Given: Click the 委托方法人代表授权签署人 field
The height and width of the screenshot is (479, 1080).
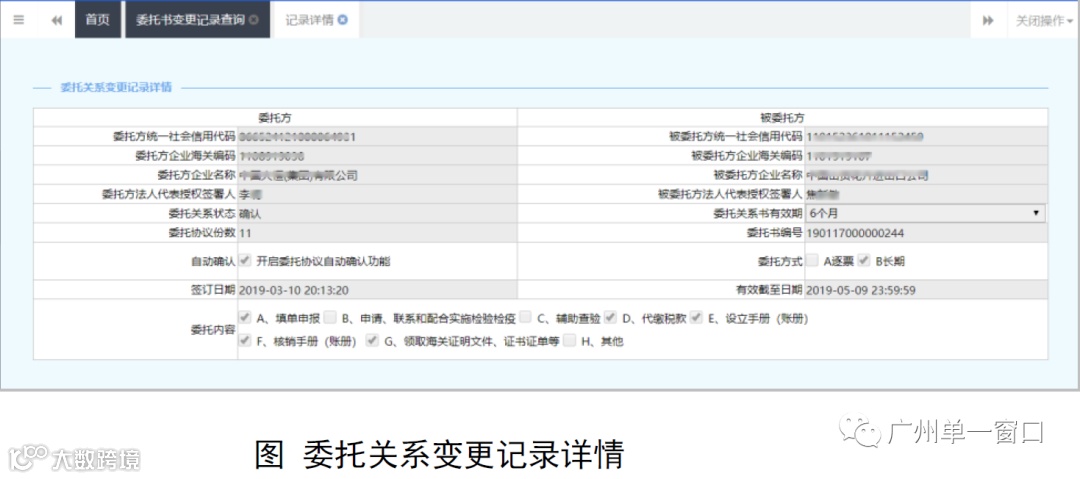Looking at the screenshot, I should pyautogui.click(x=377, y=194).
